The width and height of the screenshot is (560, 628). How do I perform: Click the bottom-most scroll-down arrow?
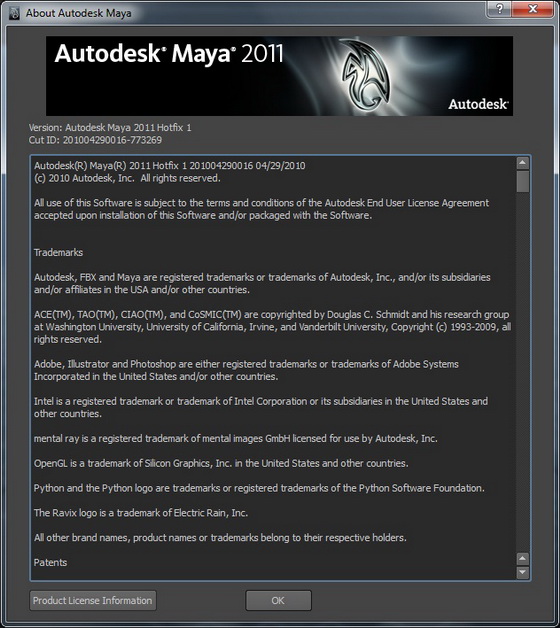click(x=522, y=572)
